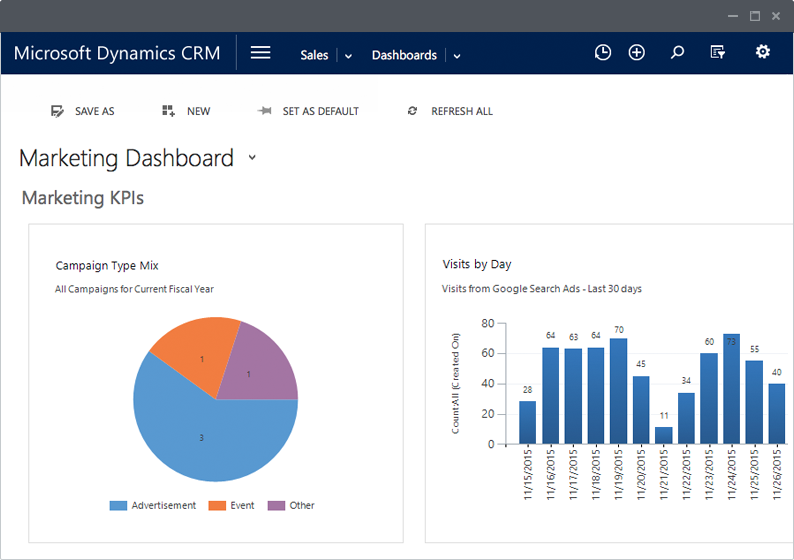794x560 pixels.
Task: Click REFRESH ALL button label
Action: (462, 111)
